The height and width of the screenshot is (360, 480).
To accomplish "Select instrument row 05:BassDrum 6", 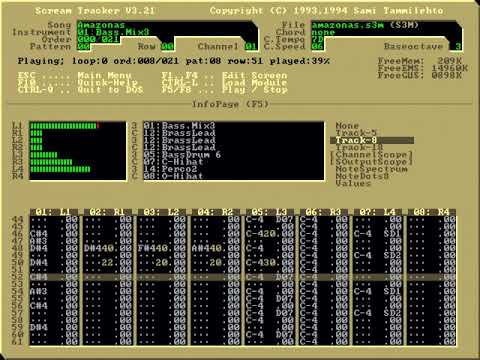I will click(182, 155).
